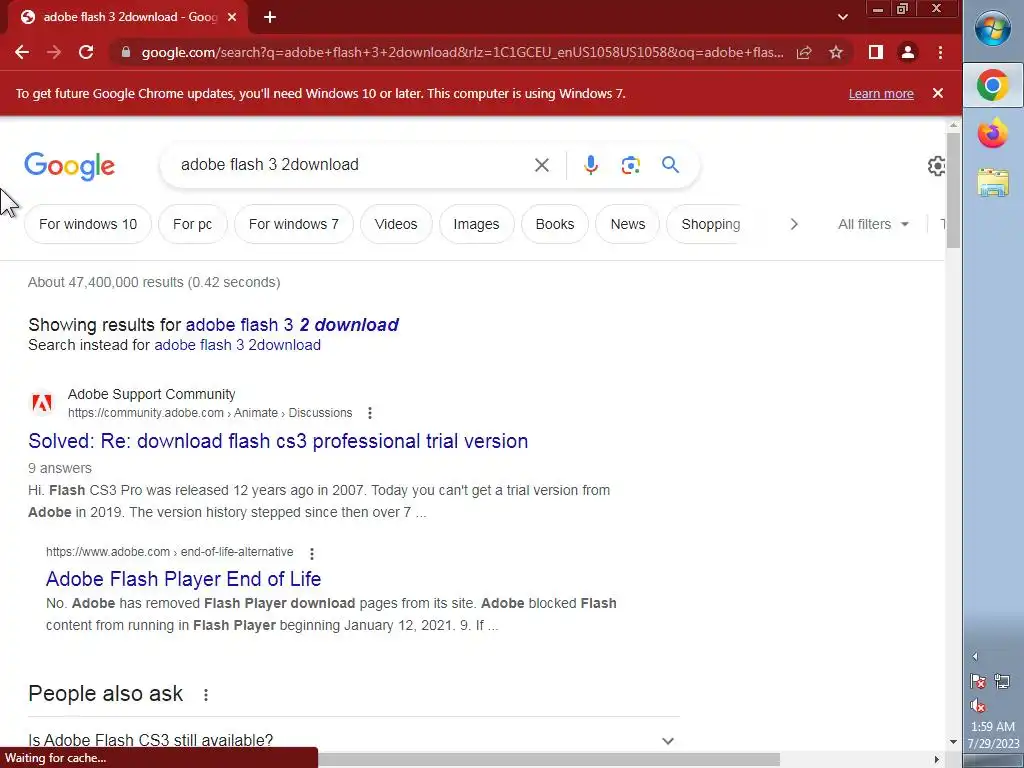Open network status tray icon
Viewport: 1024px width, 768px height.
pyautogui.click(x=1002, y=682)
